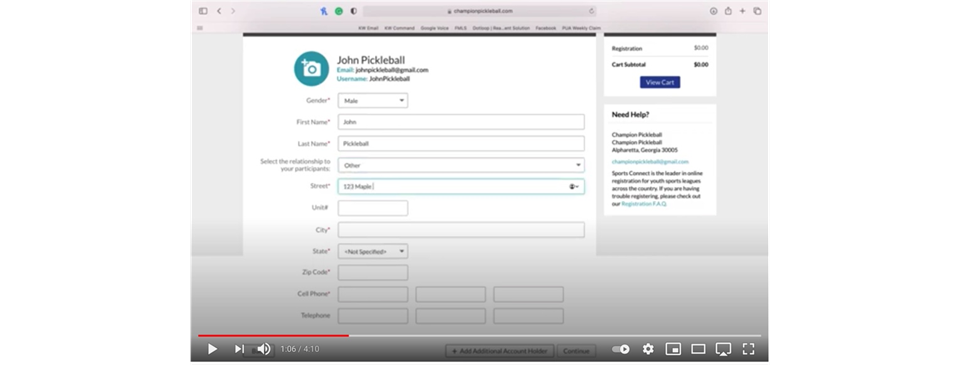960x365 pixels.
Task: Open Safari downloads
Action: (x=713, y=11)
